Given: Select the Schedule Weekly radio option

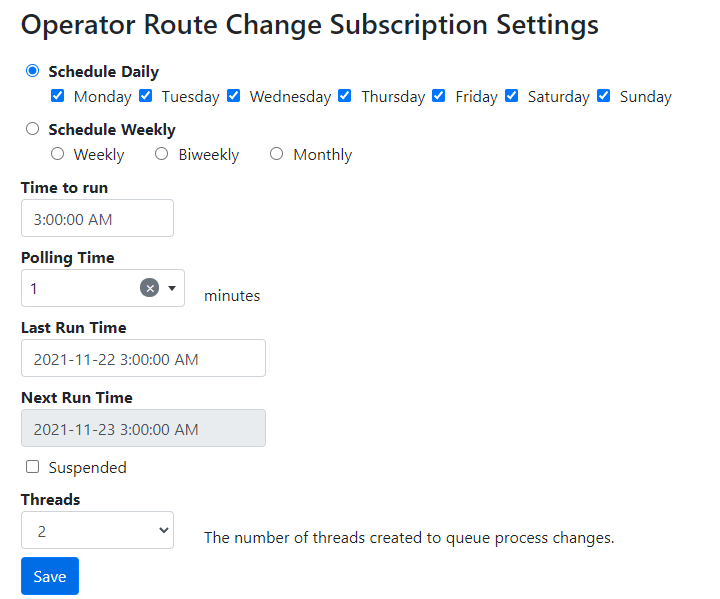Looking at the screenshot, I should tap(33, 129).
